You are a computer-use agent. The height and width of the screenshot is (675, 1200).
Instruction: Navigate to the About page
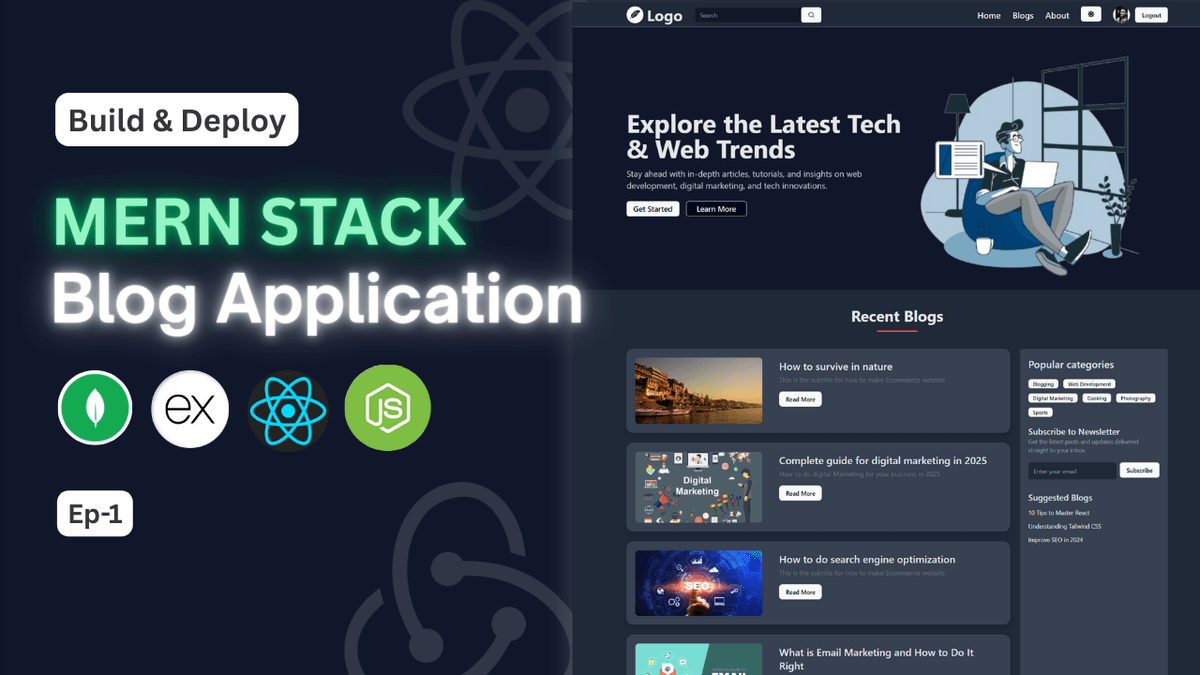click(x=1057, y=16)
